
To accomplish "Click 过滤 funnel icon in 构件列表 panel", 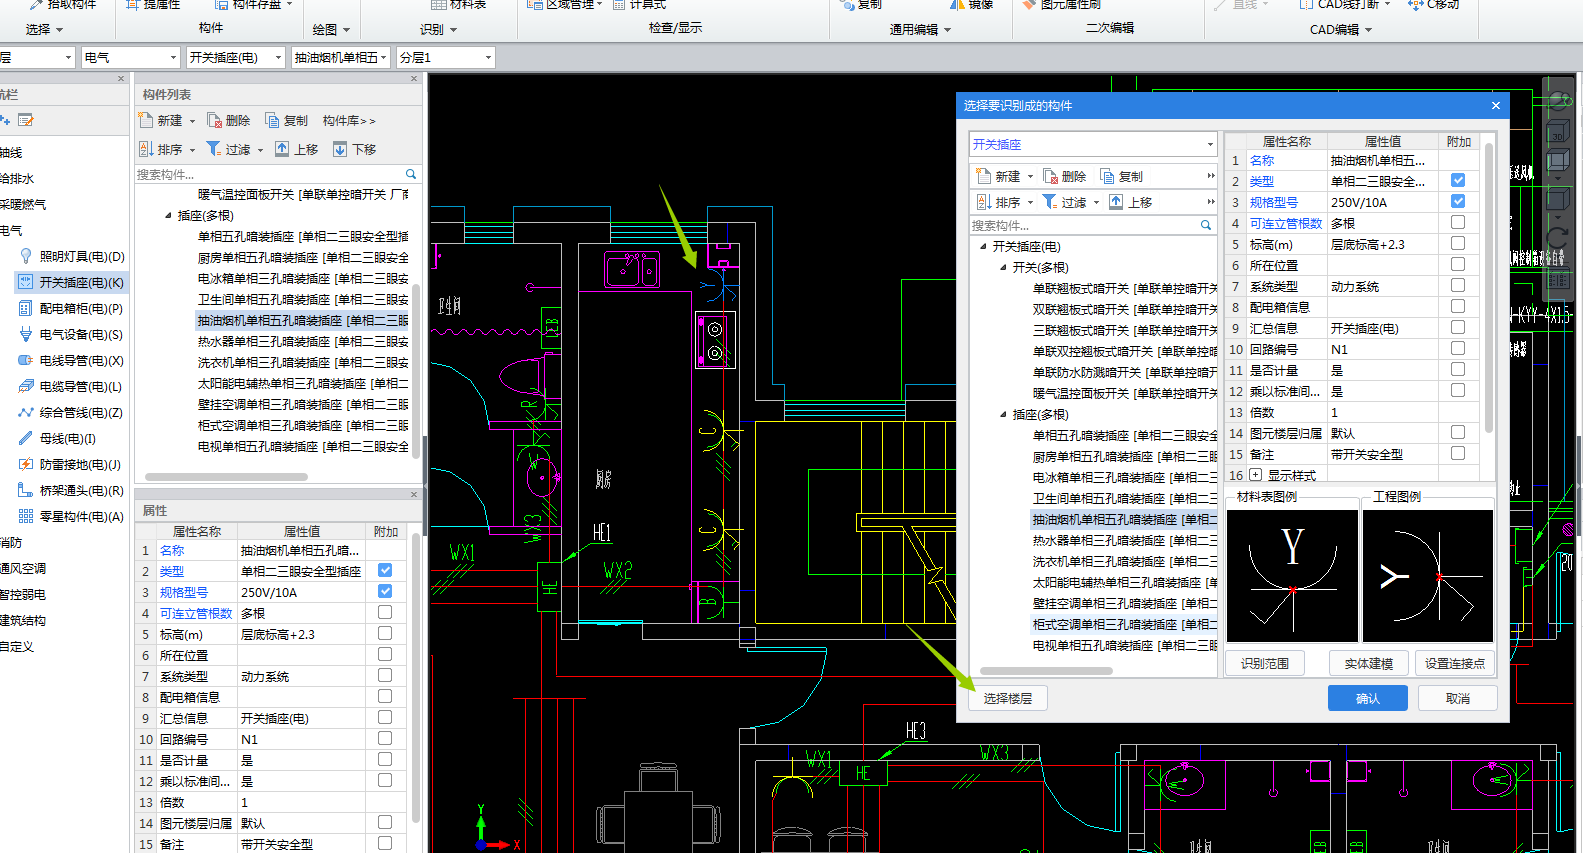I will tap(214, 149).
